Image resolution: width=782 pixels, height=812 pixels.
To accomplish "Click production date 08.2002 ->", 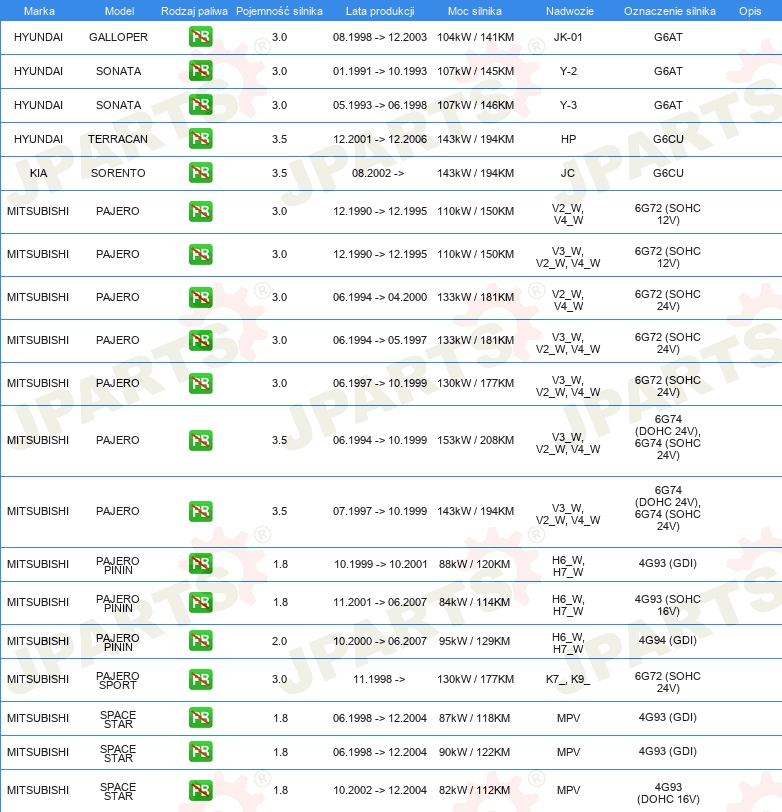I will (378, 173).
